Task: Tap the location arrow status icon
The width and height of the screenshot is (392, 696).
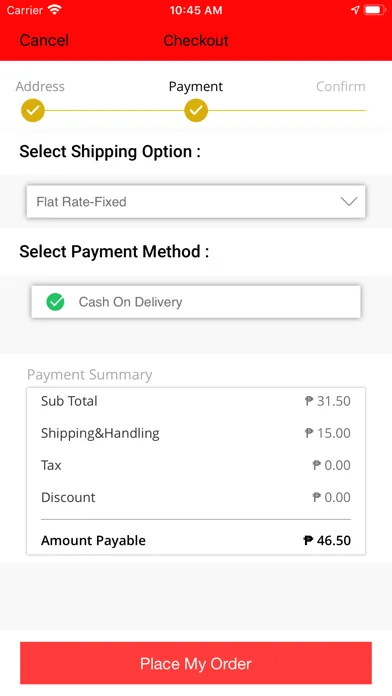Action: click(355, 10)
